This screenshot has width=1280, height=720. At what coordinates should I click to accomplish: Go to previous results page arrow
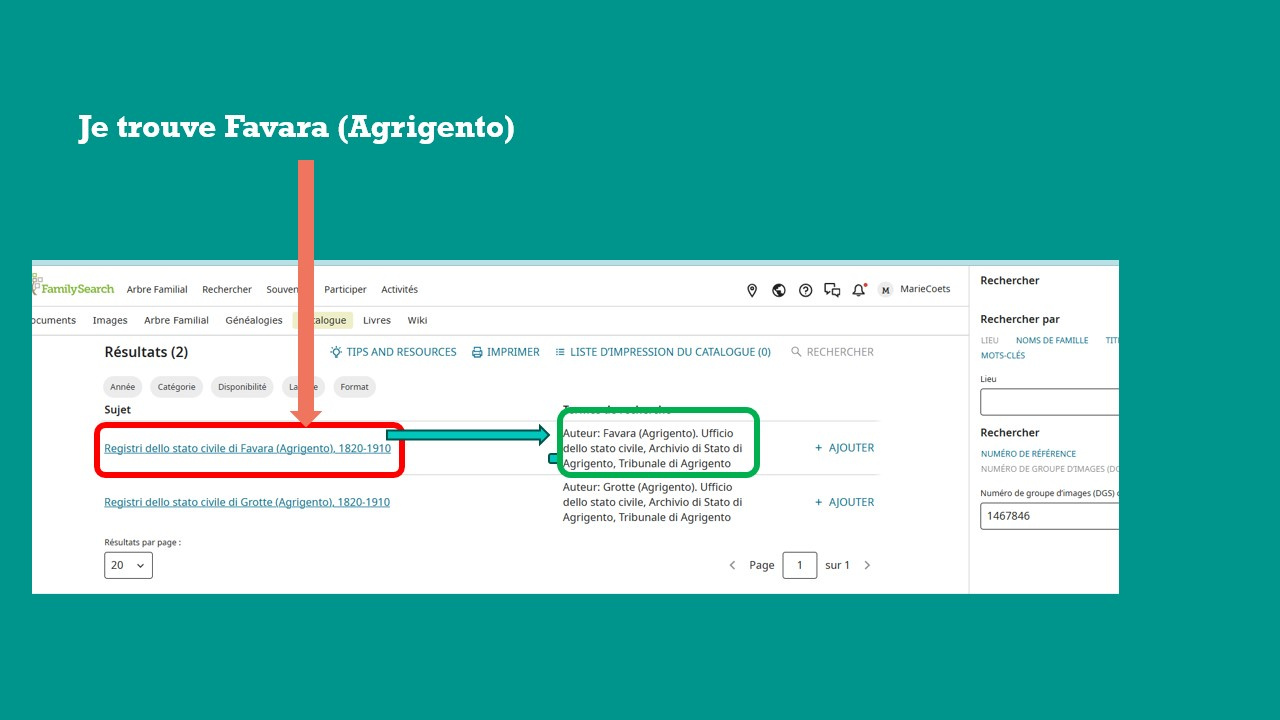[x=732, y=565]
